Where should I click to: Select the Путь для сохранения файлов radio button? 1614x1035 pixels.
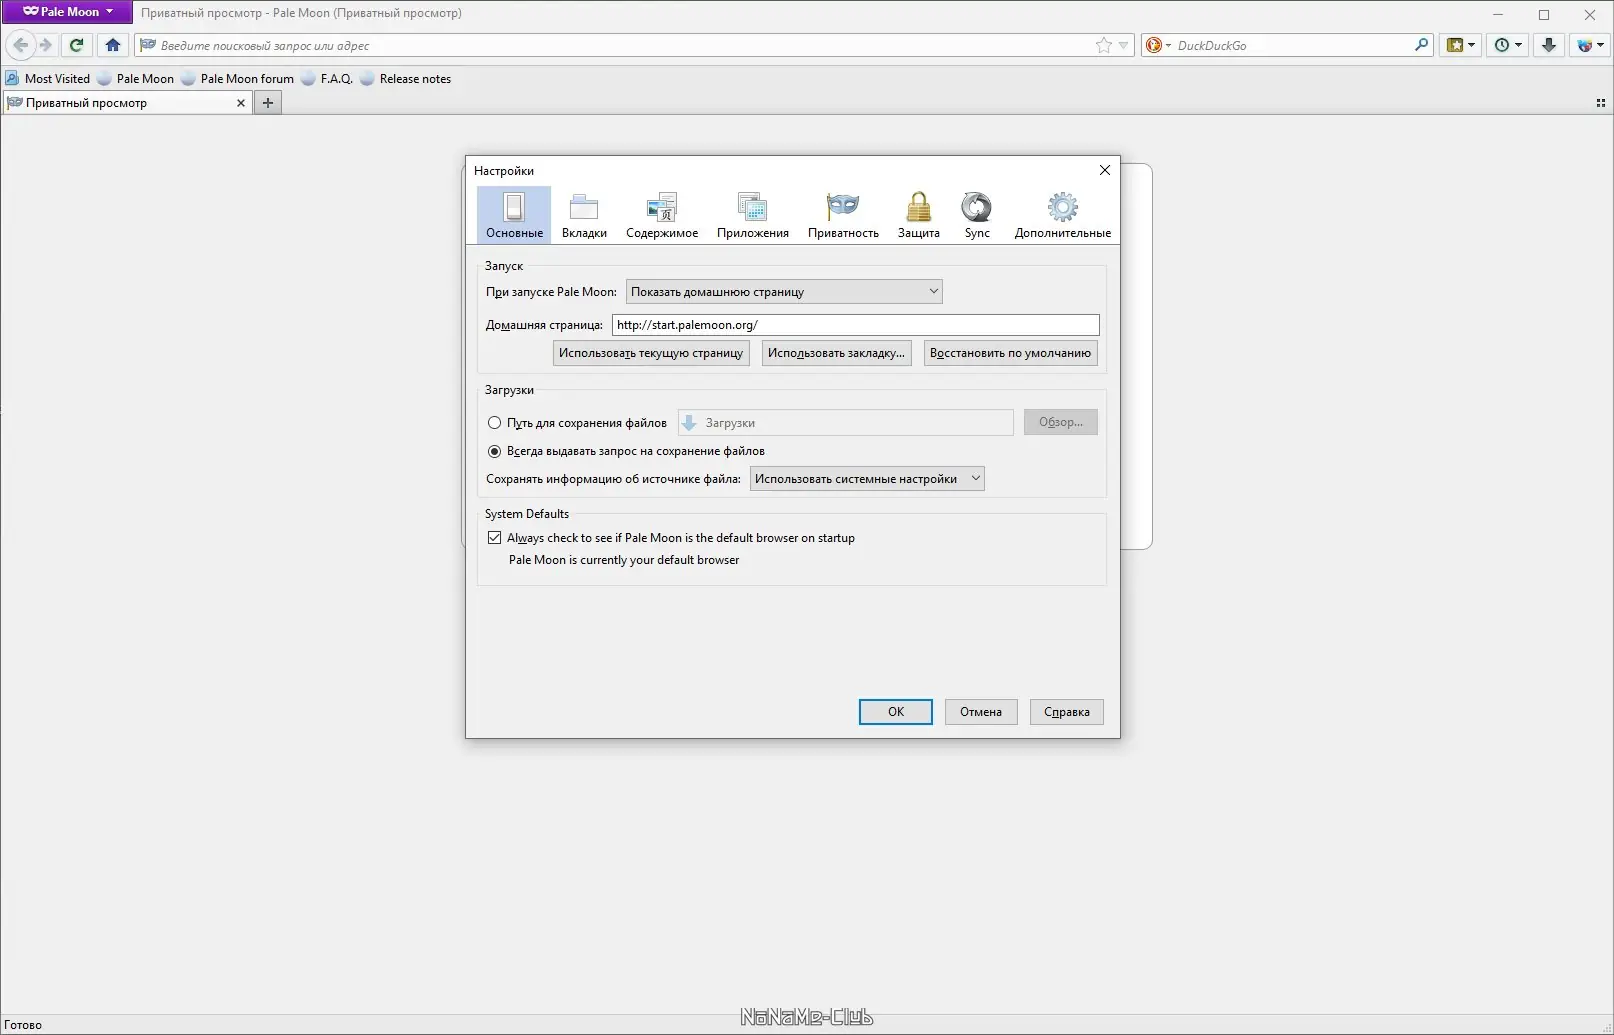(x=494, y=423)
